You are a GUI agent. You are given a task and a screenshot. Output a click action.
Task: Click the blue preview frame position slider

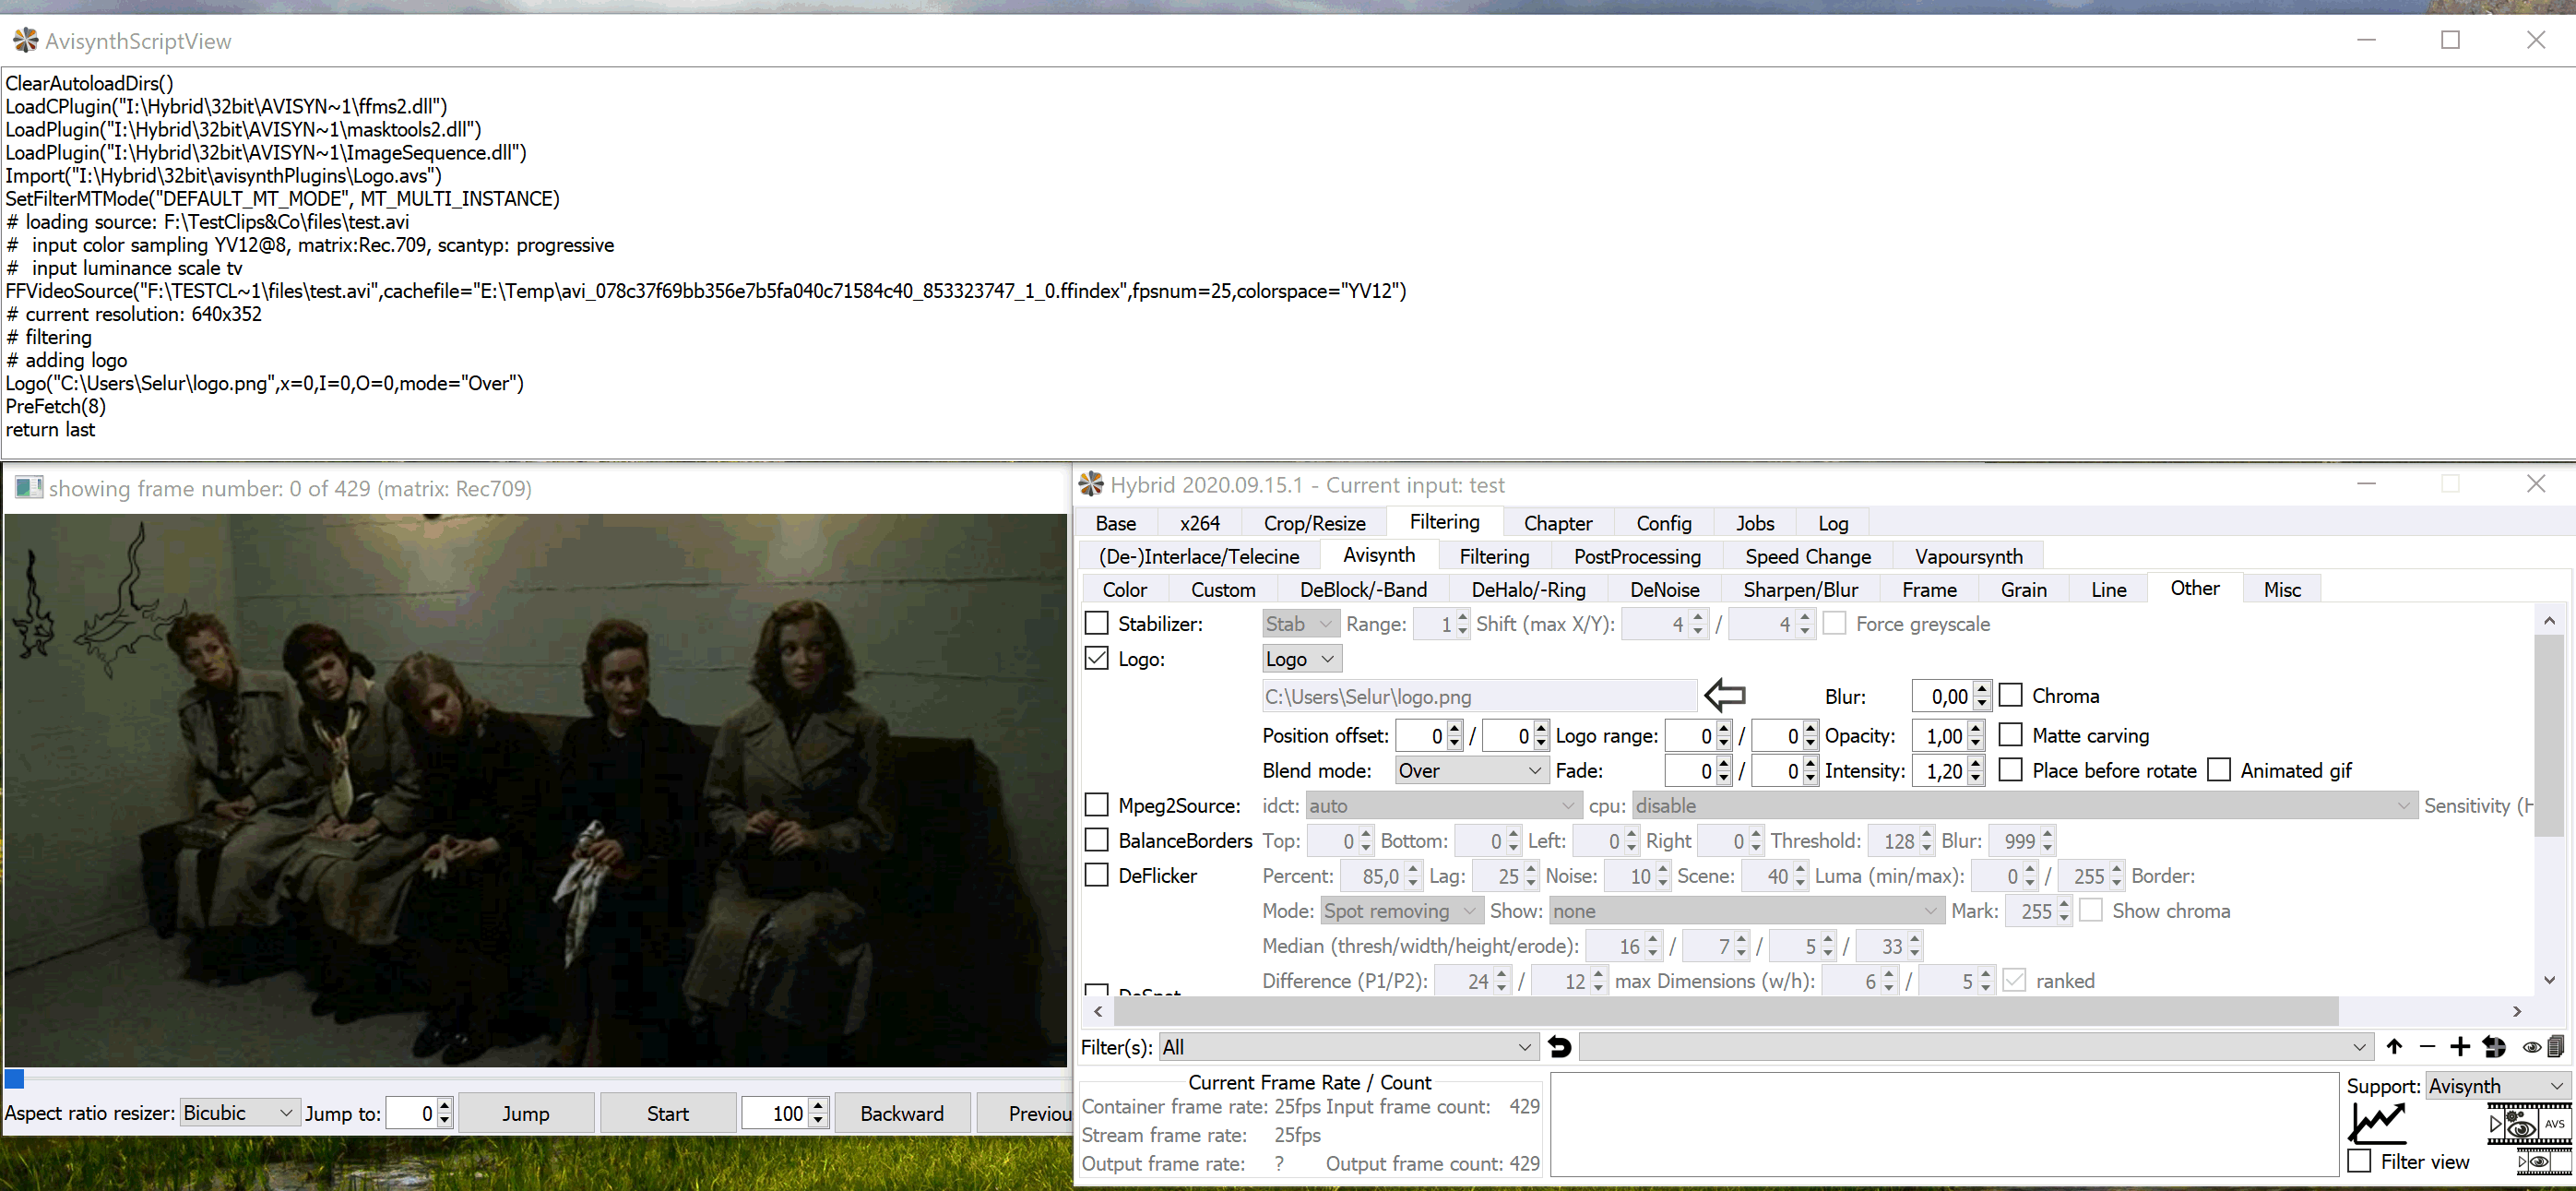(15, 1078)
